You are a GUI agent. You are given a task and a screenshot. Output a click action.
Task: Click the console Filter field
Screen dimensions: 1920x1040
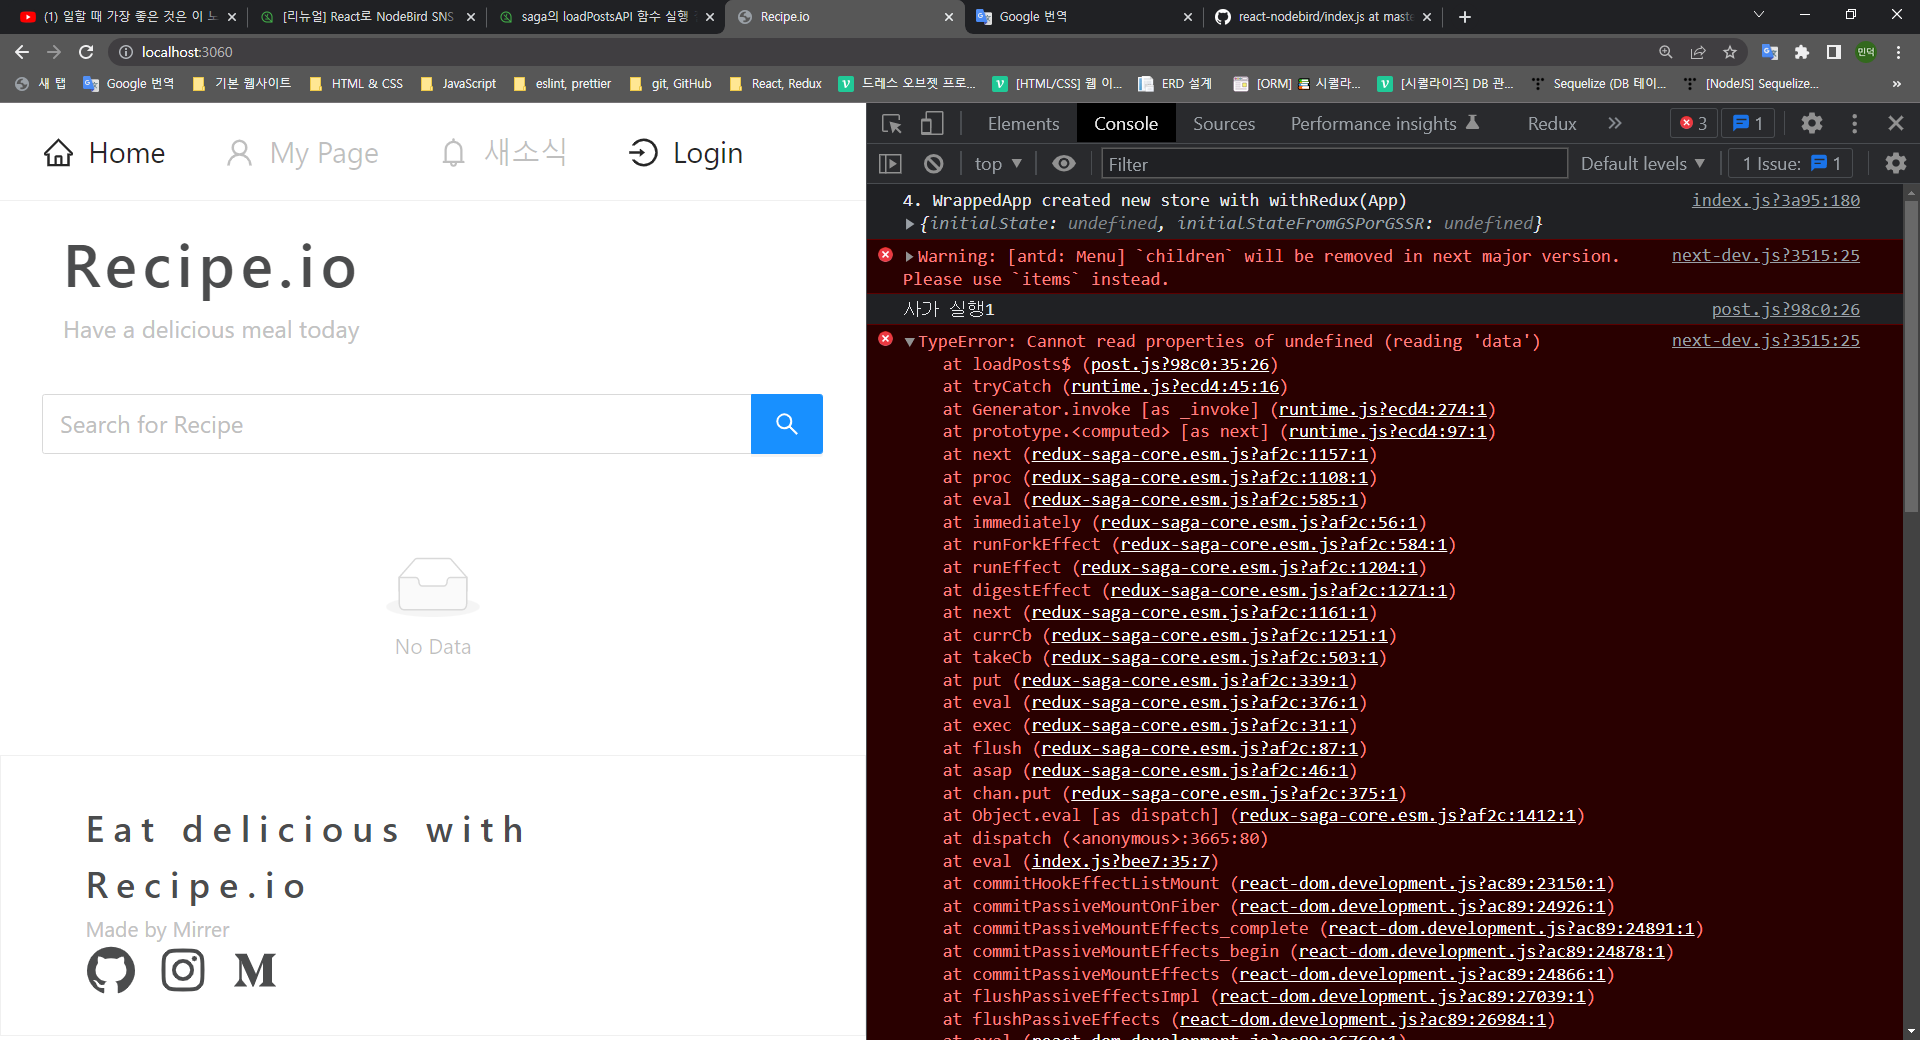(1334, 164)
